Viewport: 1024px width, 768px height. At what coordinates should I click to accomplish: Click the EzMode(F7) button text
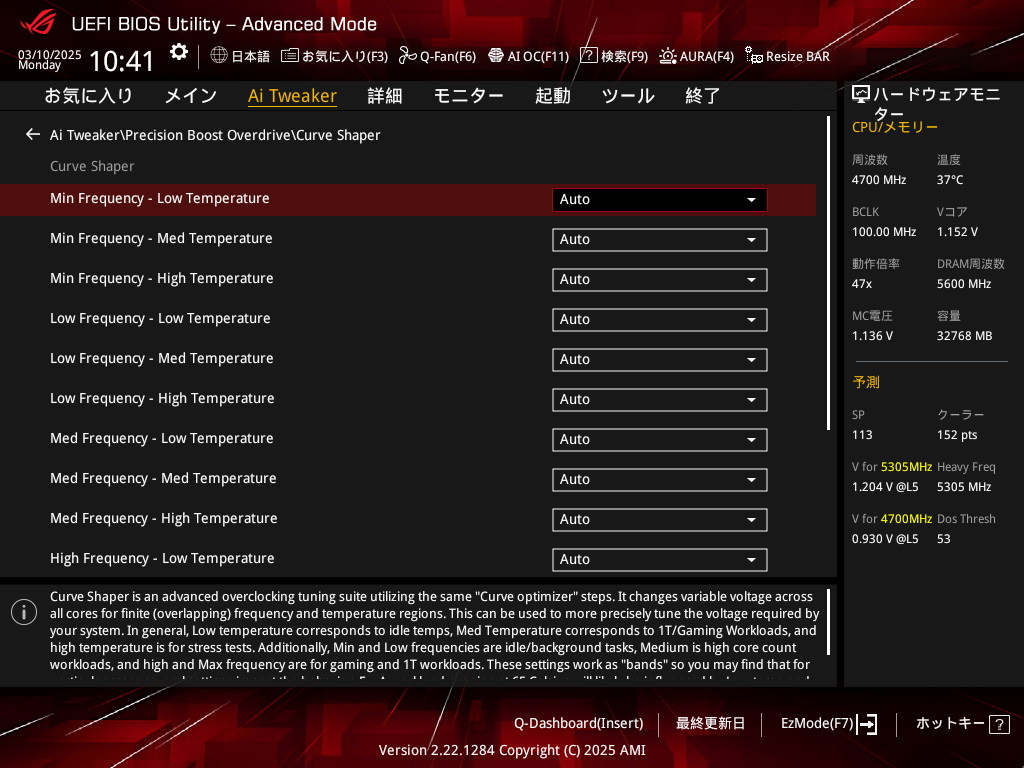pyautogui.click(x=817, y=723)
